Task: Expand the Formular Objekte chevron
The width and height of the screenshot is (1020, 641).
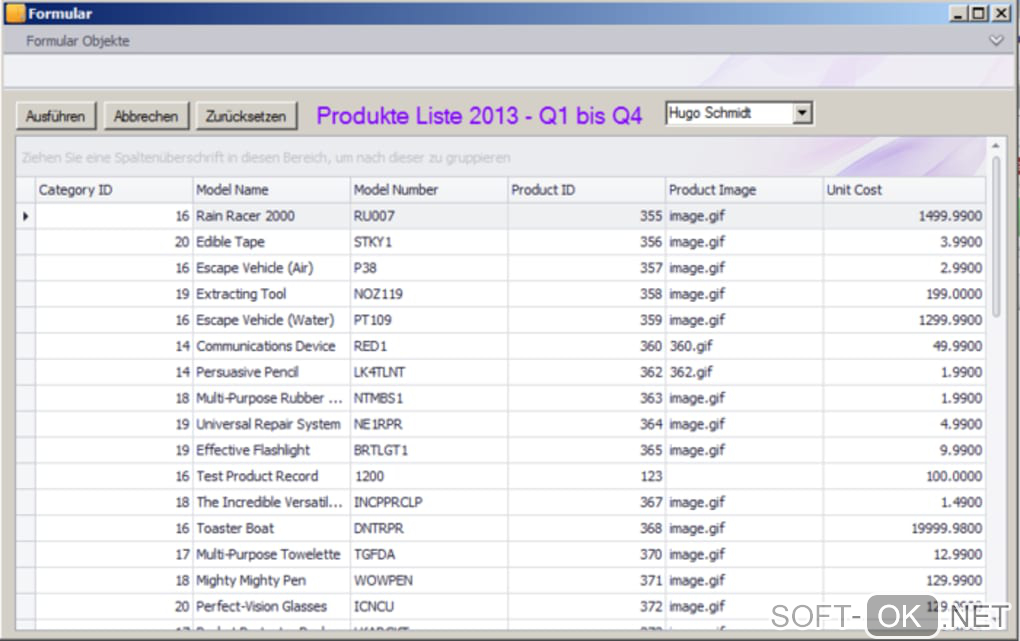Action: [x=996, y=41]
